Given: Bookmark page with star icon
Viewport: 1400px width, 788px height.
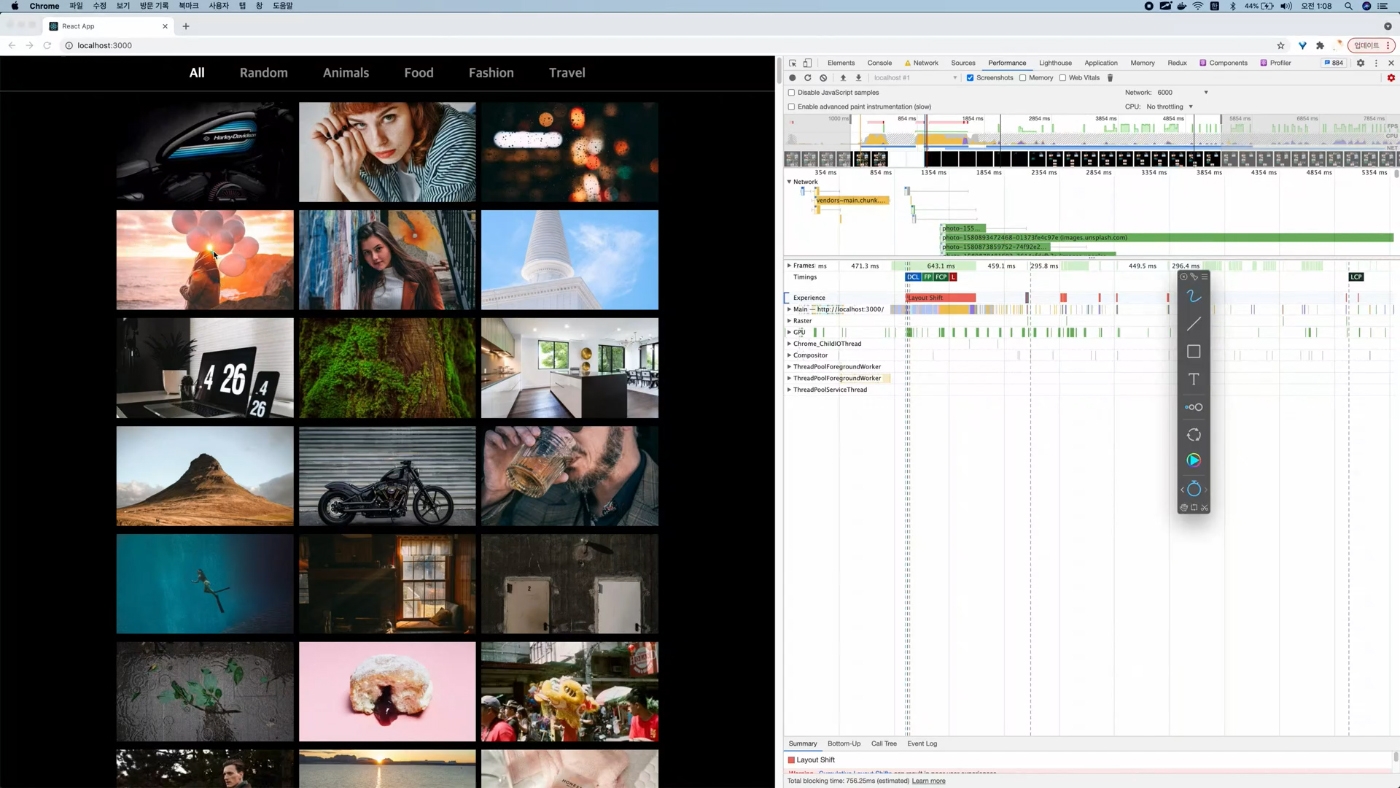Looking at the screenshot, I should (x=1280, y=45).
